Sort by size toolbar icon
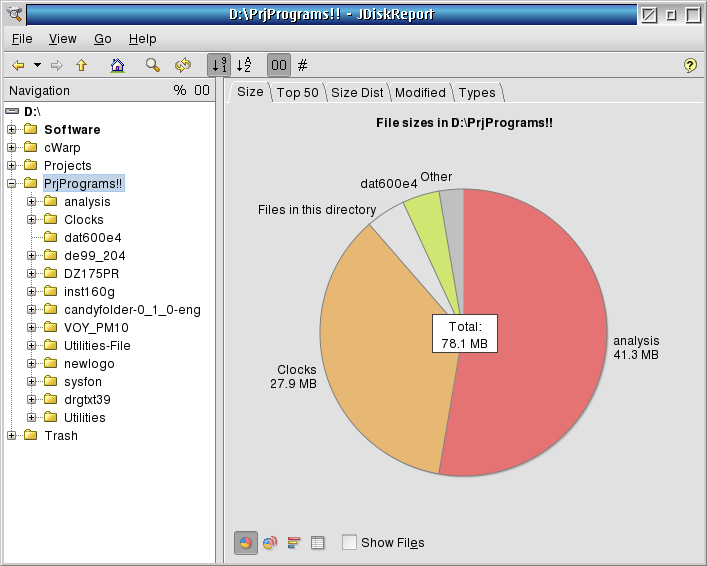The height and width of the screenshot is (566, 707). (x=219, y=65)
